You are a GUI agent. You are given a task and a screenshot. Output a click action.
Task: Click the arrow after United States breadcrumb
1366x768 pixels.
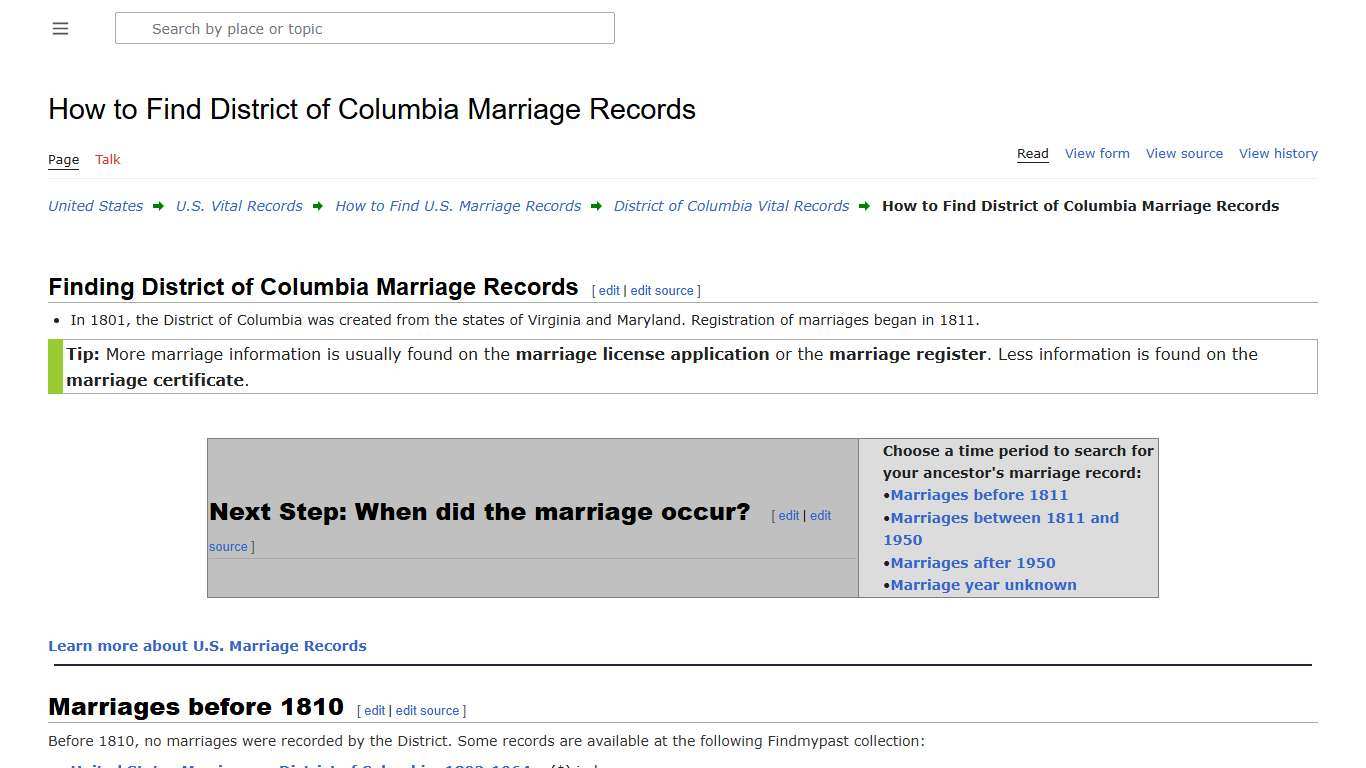coord(158,206)
